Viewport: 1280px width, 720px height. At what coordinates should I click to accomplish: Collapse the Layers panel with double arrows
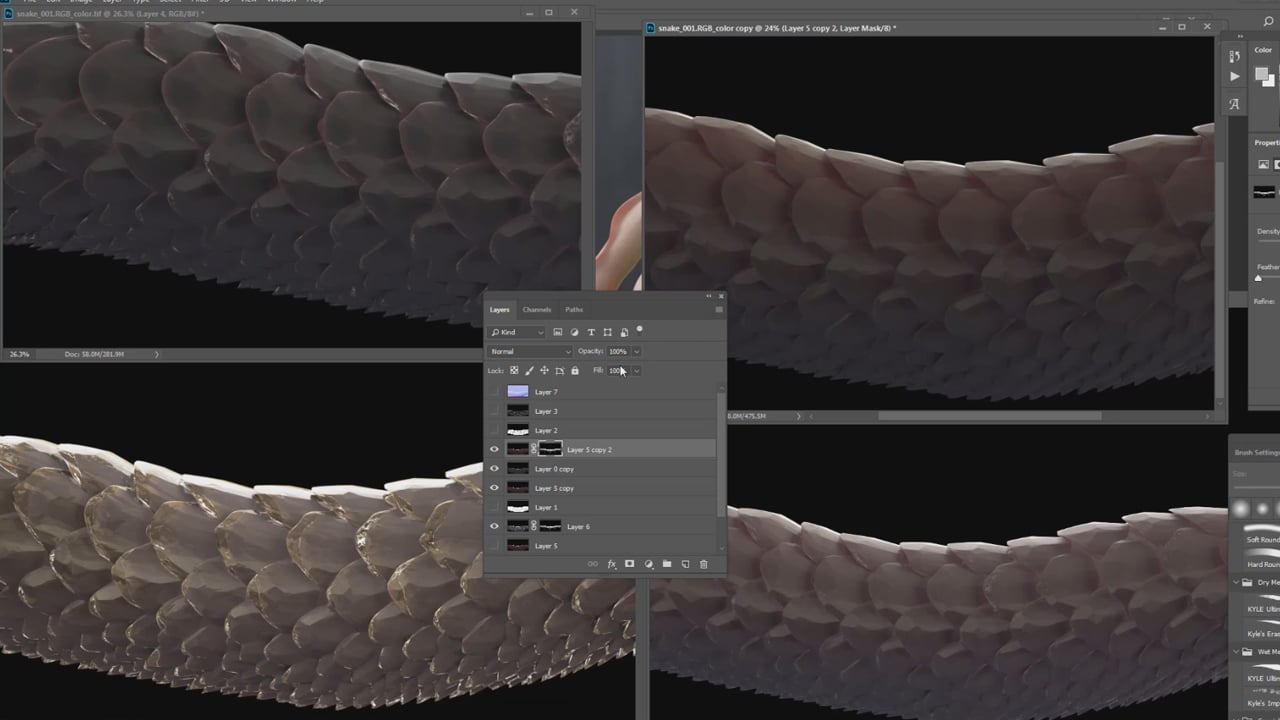[709, 296]
